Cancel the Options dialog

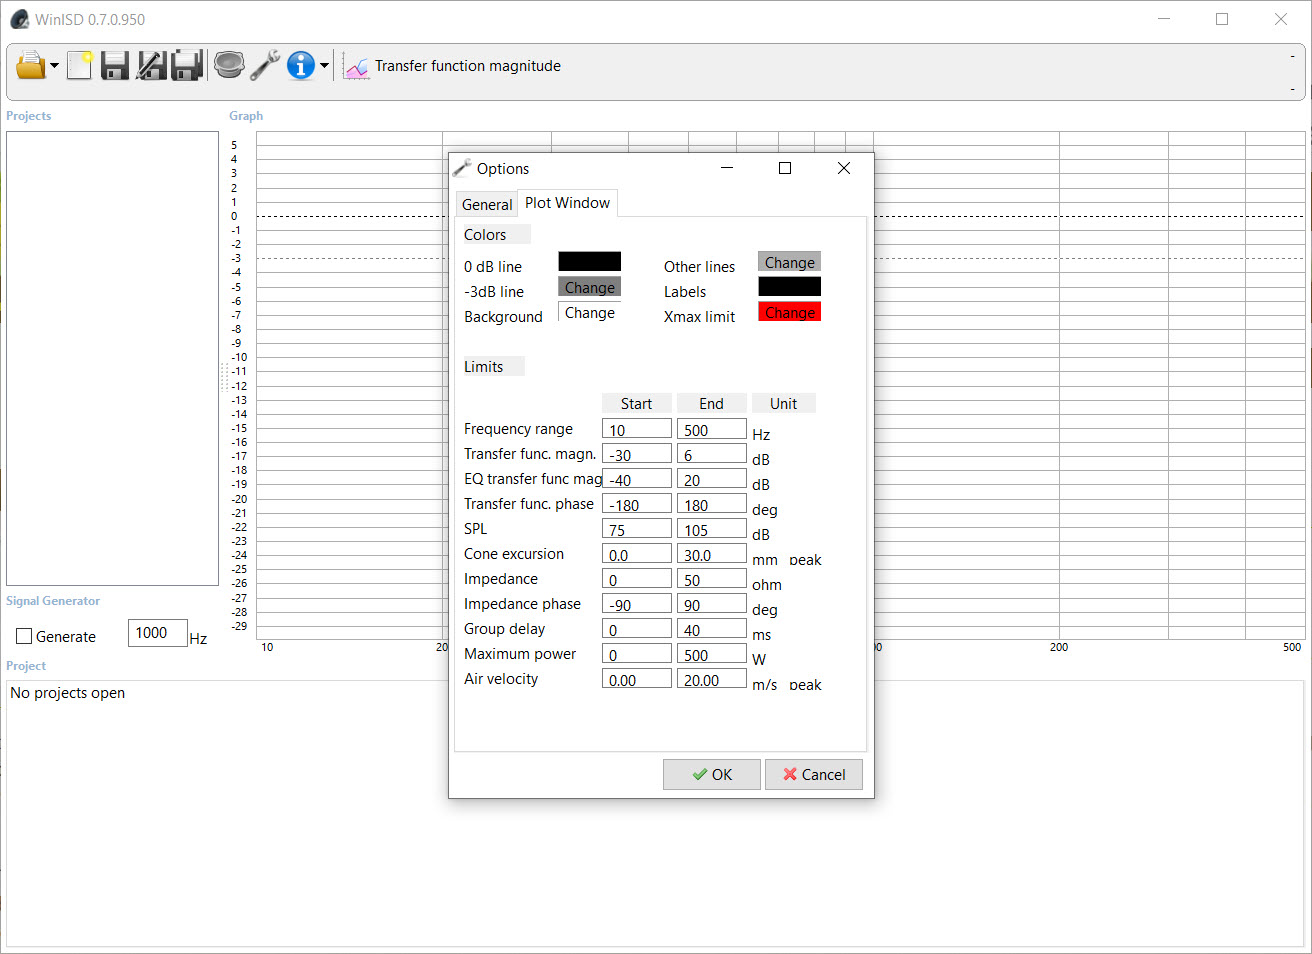(813, 775)
